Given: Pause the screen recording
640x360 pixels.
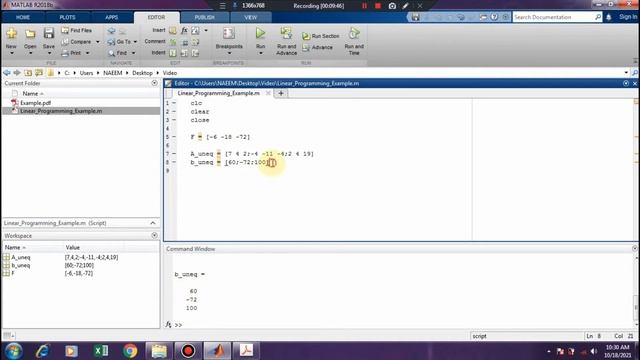Looking at the screenshot, I should [364, 6].
